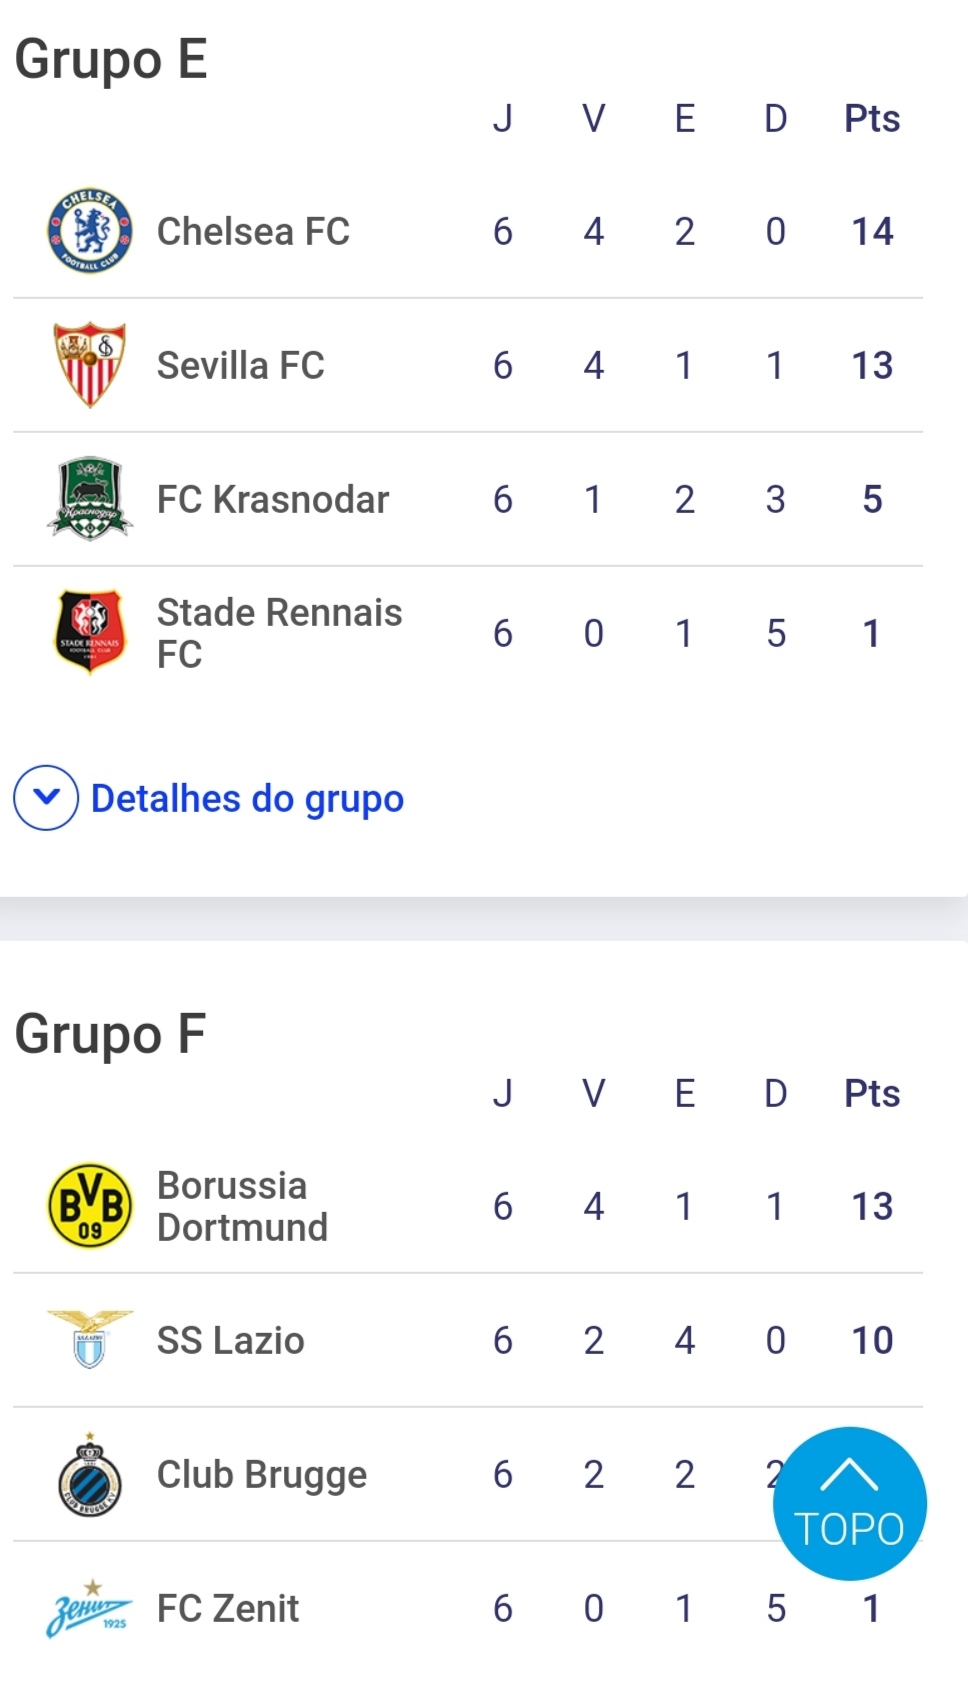968x1687 pixels.
Task: Click the SS Lazio eagle crest
Action: pos(90,1339)
